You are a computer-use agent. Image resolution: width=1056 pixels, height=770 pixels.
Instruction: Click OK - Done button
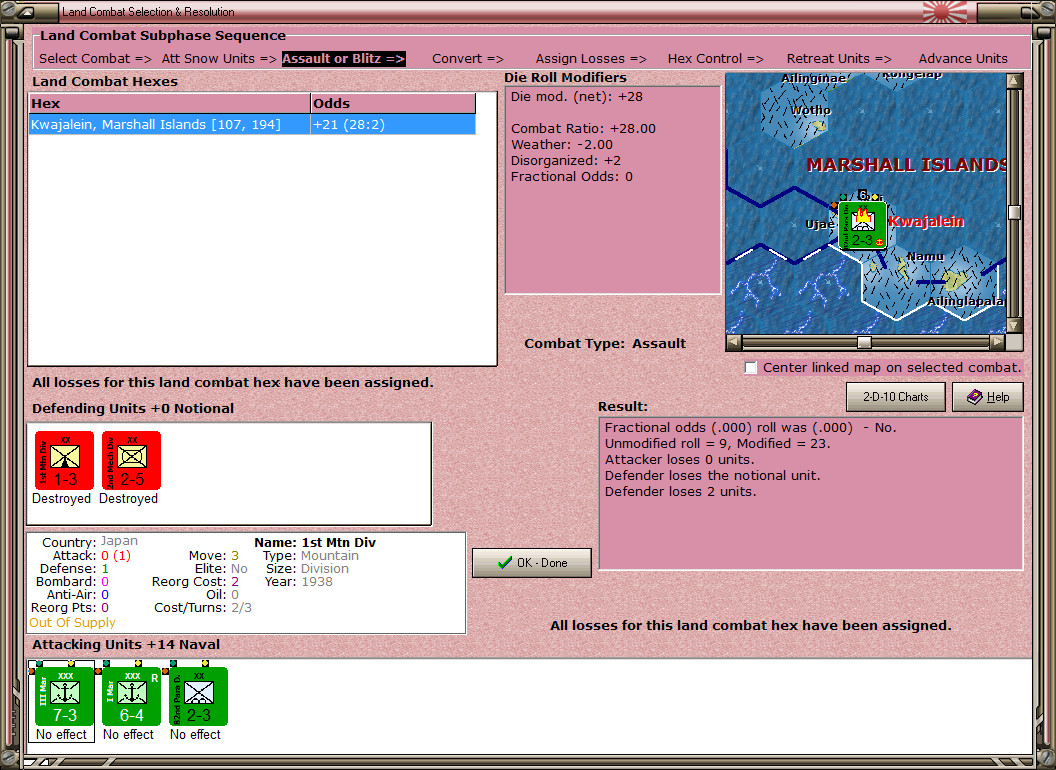(532, 563)
